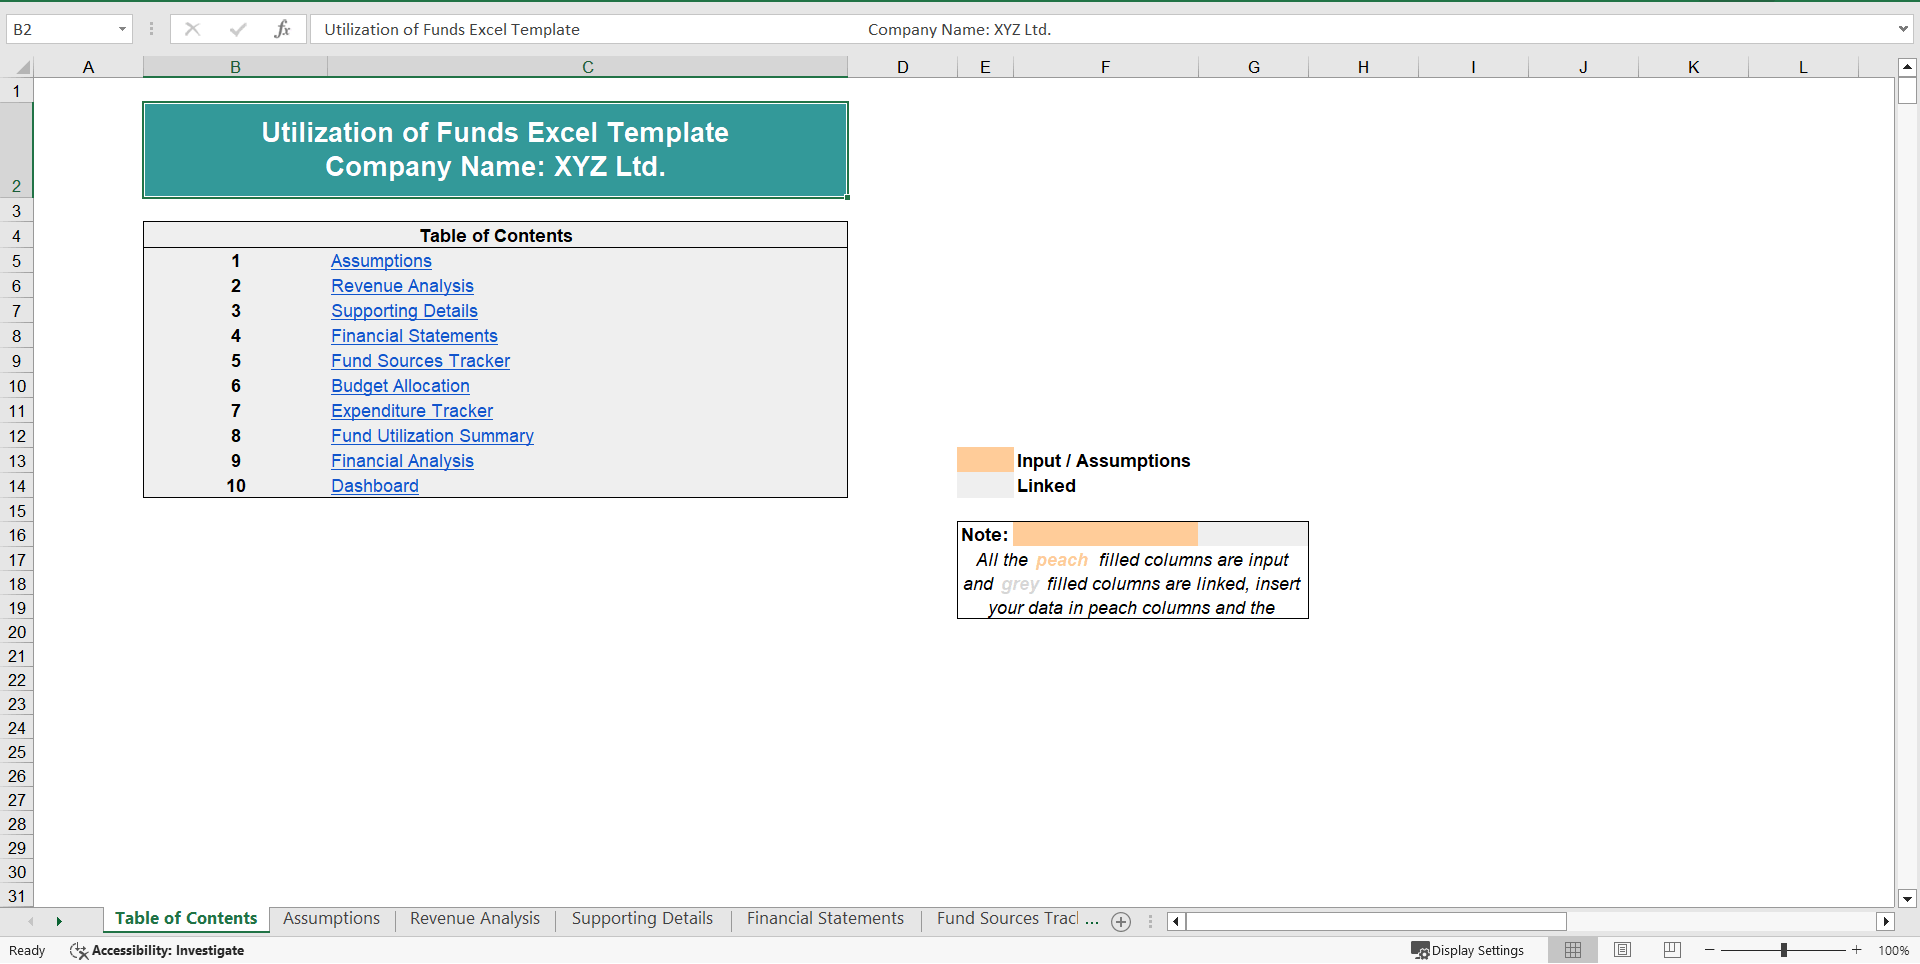
Task: Zoom out using the minus icon
Action: tap(1710, 950)
